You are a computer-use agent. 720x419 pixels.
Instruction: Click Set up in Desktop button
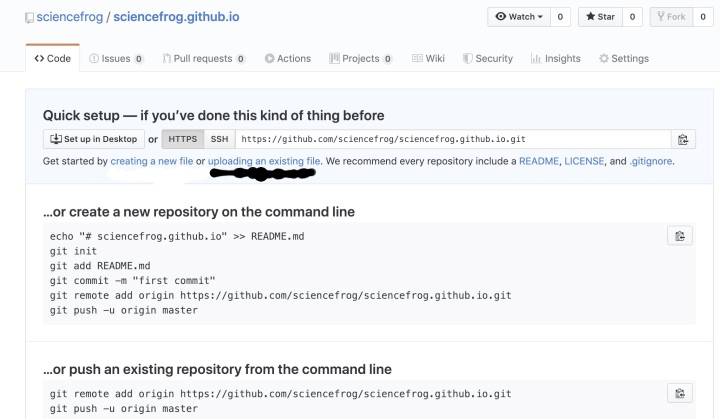pyautogui.click(x=94, y=139)
